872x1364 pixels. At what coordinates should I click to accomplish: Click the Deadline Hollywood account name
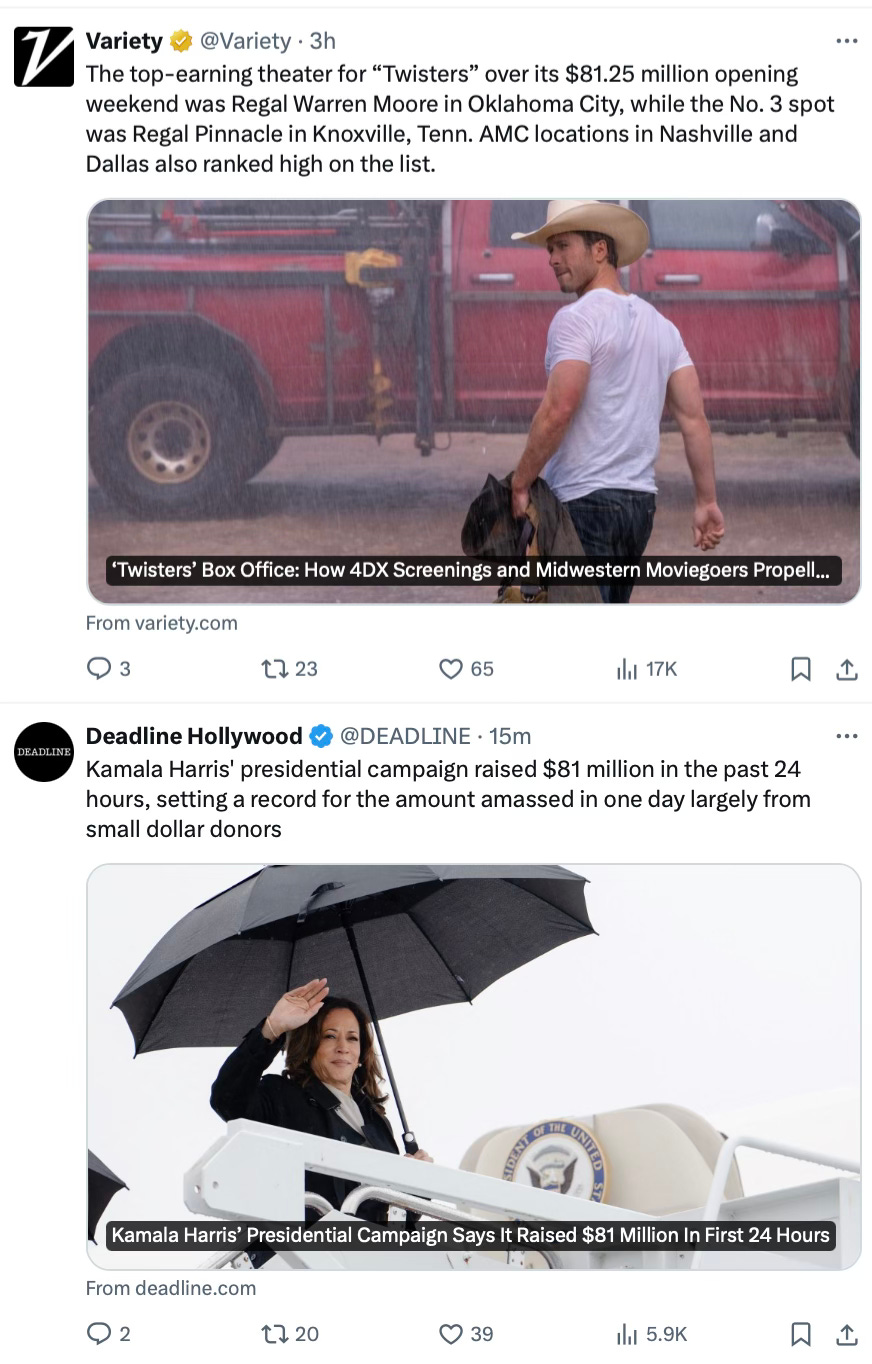194,736
